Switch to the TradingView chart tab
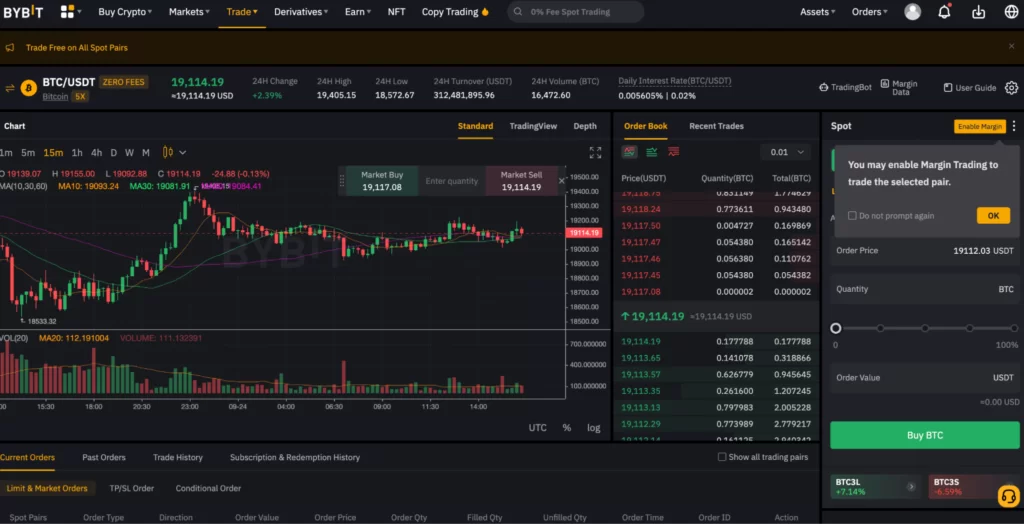 pos(533,126)
